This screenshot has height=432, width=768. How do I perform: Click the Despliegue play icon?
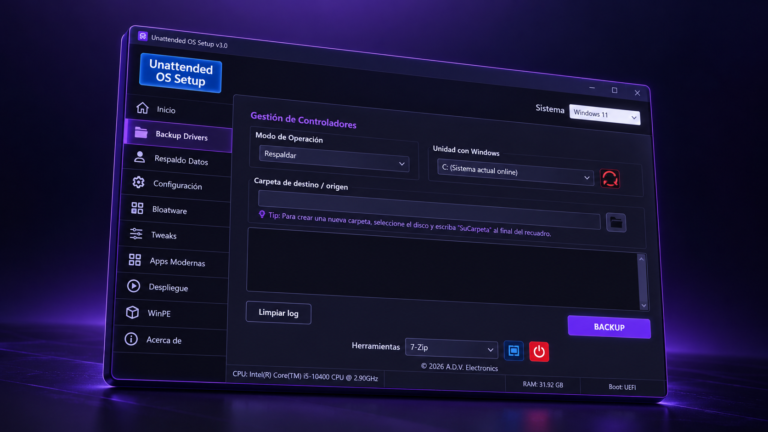click(x=133, y=286)
